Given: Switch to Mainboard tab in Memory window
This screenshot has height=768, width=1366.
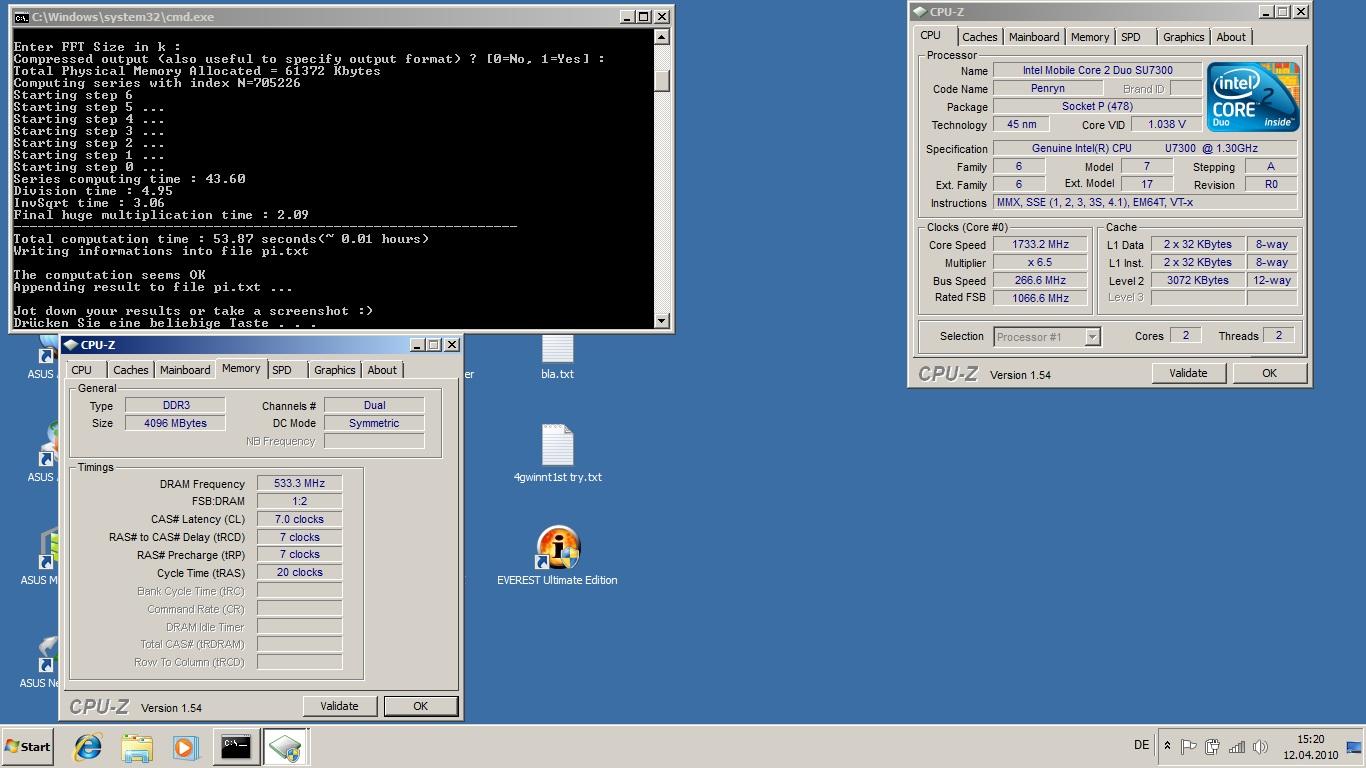Looking at the screenshot, I should click(x=186, y=370).
